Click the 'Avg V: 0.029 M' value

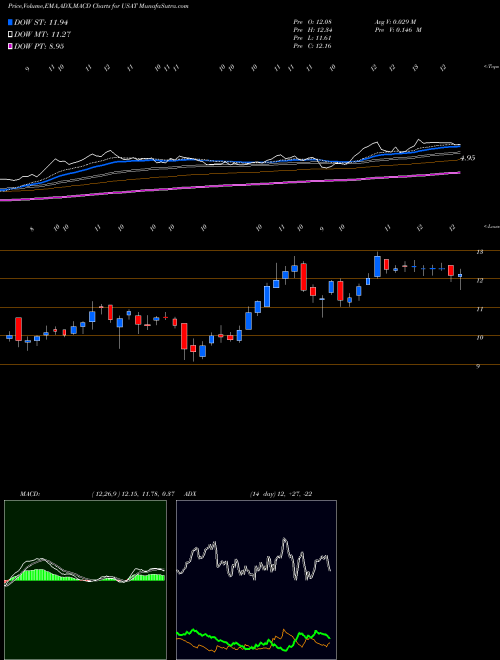coord(395,22)
